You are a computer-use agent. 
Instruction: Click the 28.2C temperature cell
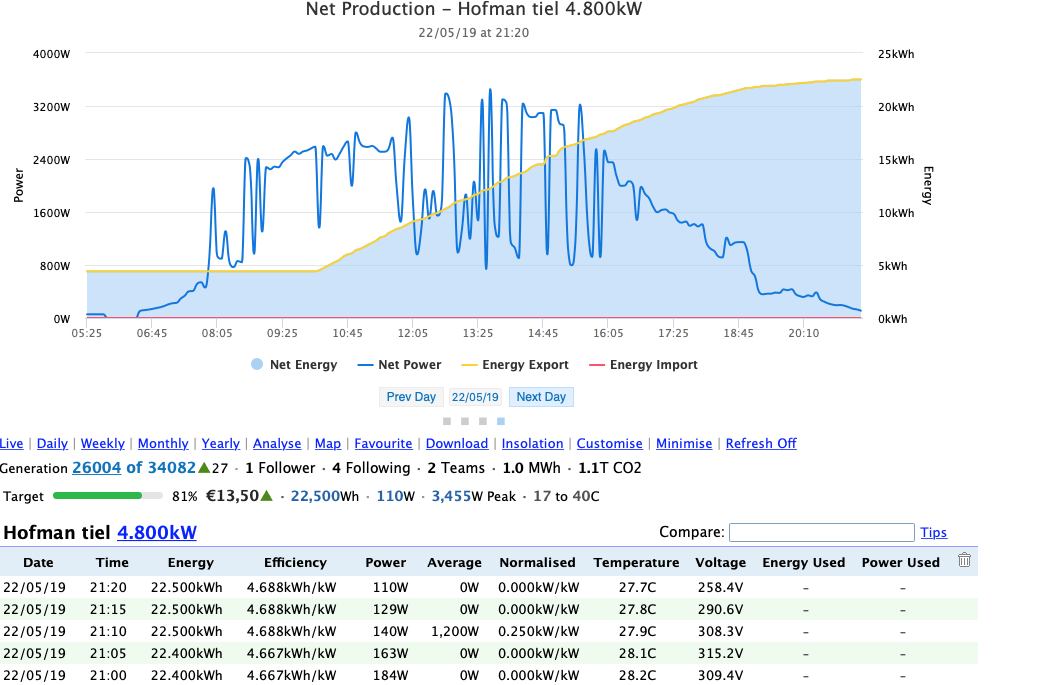pos(637,675)
